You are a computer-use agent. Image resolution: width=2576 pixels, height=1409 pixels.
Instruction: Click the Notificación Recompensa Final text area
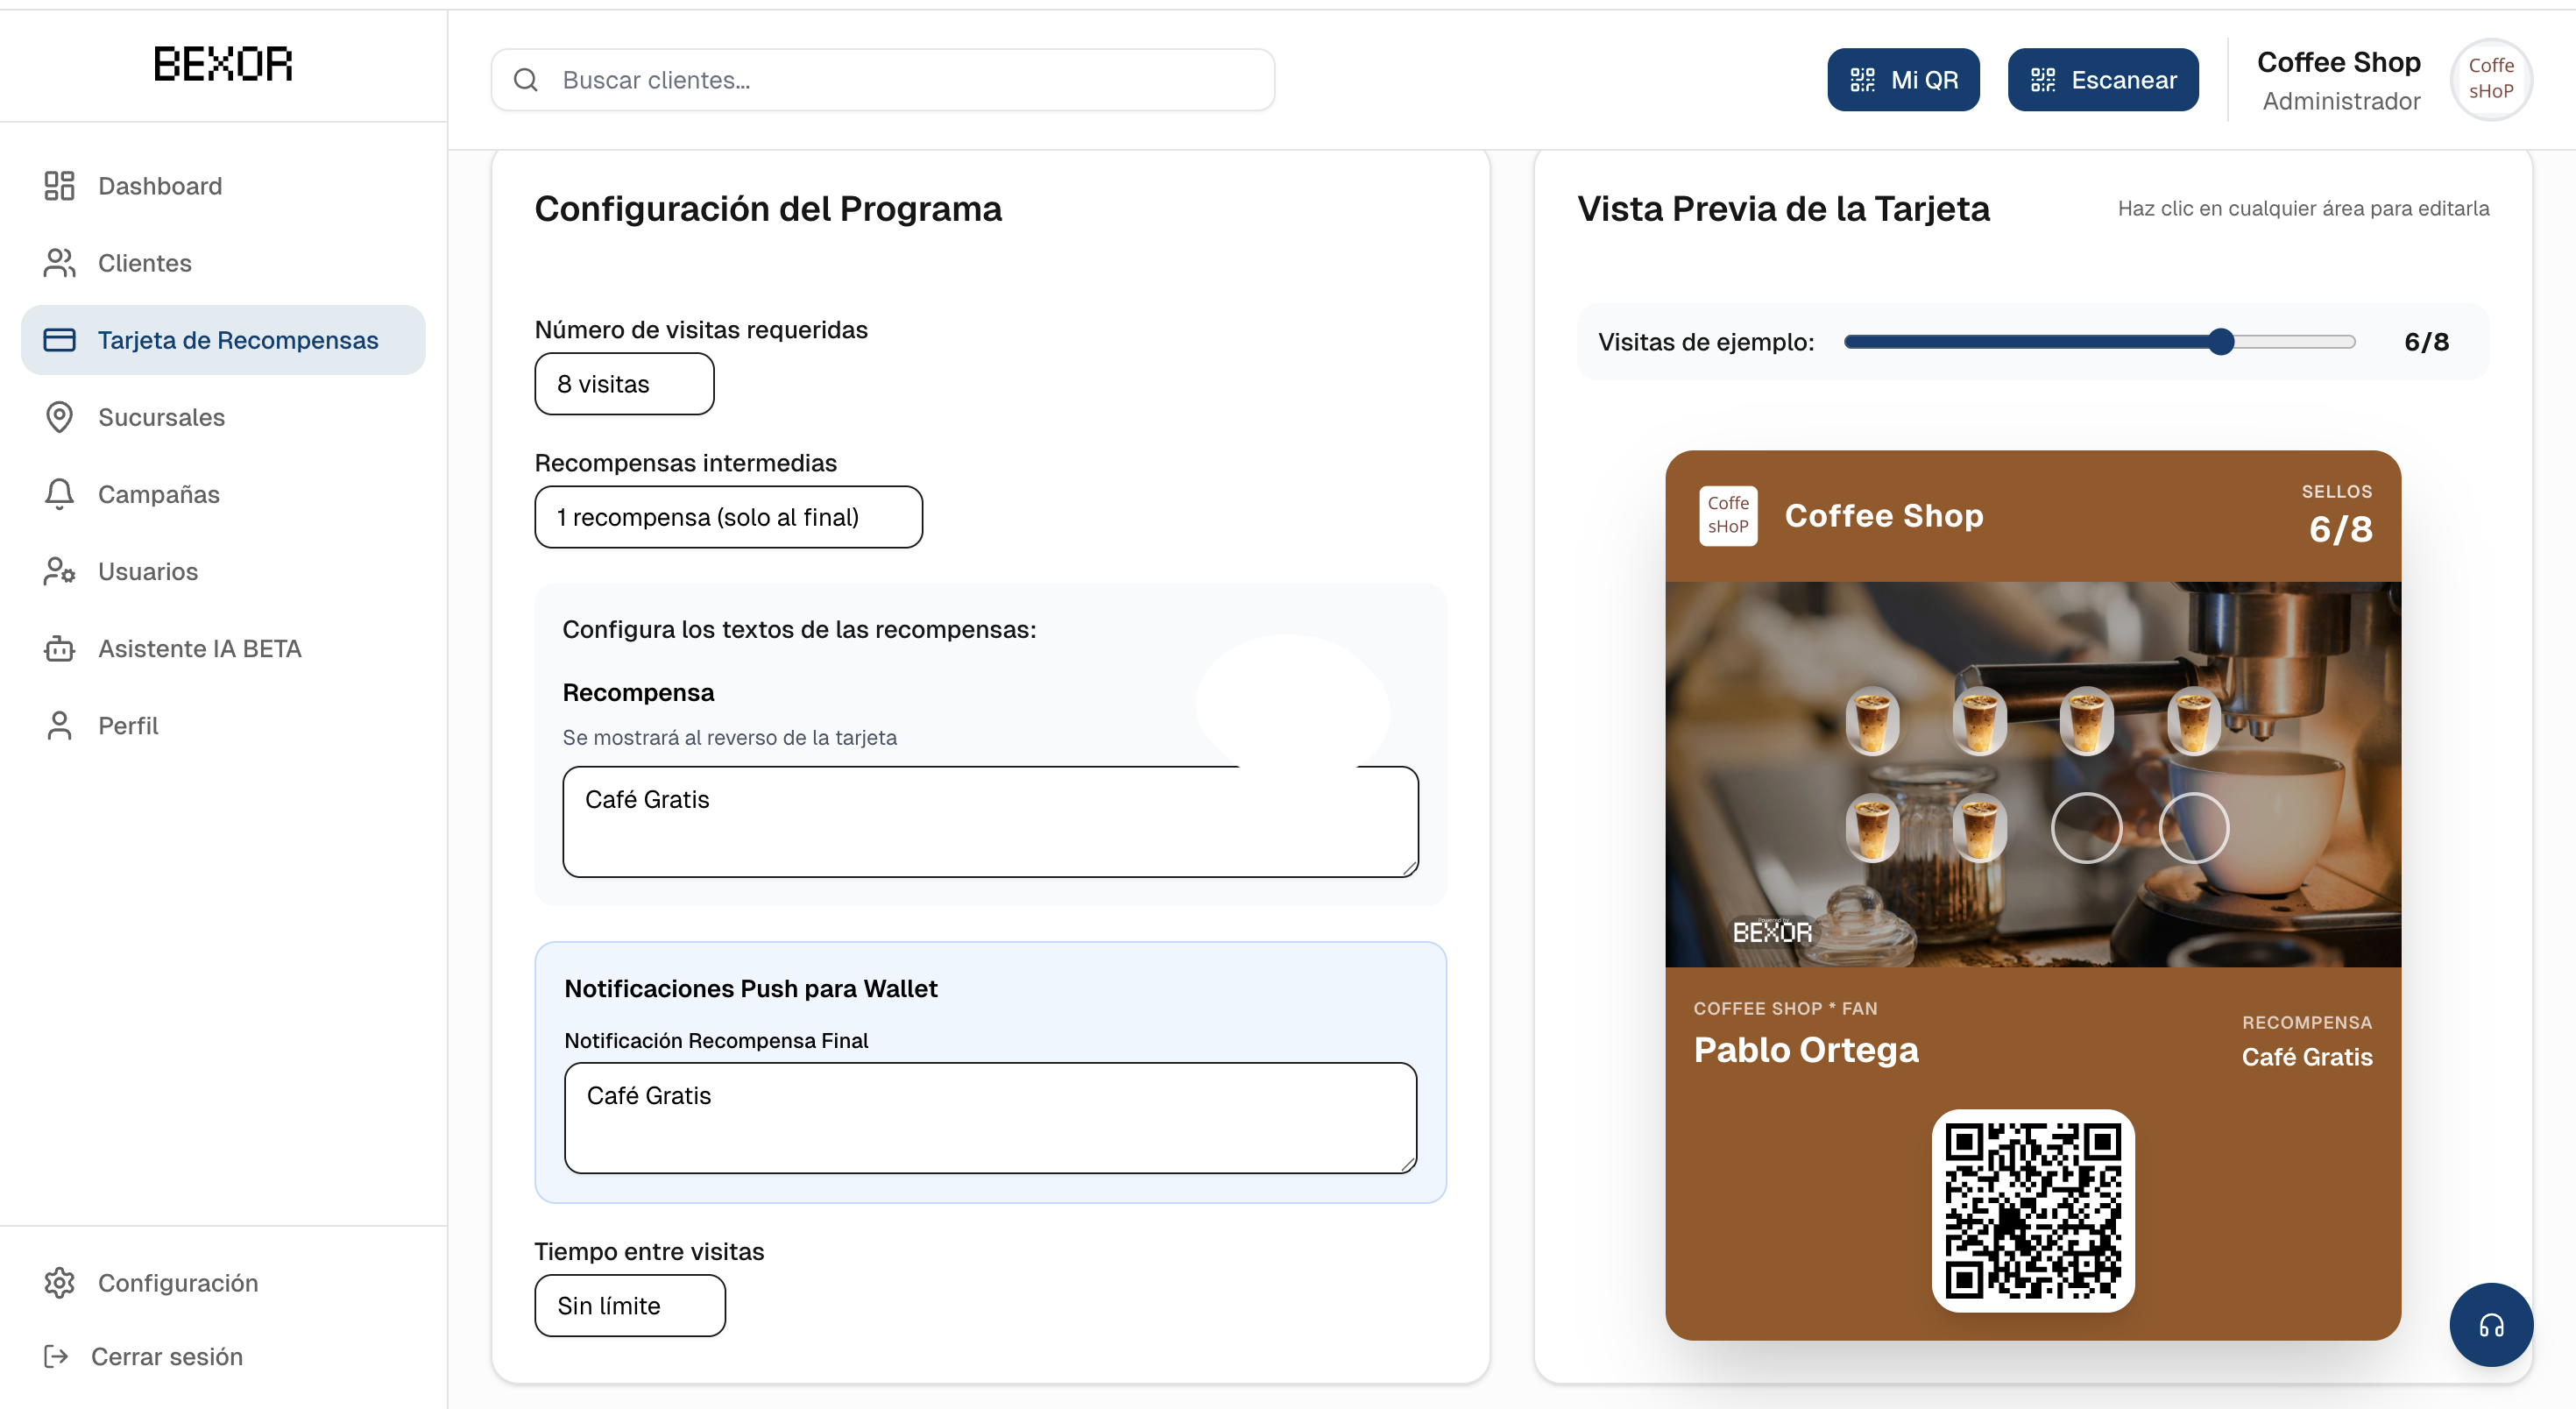click(x=990, y=1117)
